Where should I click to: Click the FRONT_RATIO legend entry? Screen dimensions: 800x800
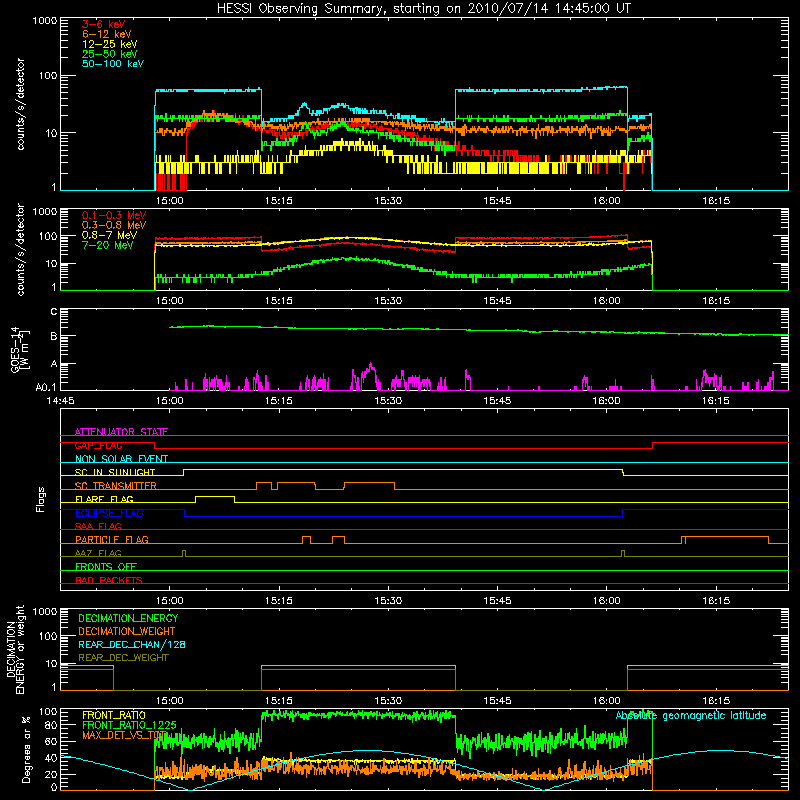coord(114,715)
